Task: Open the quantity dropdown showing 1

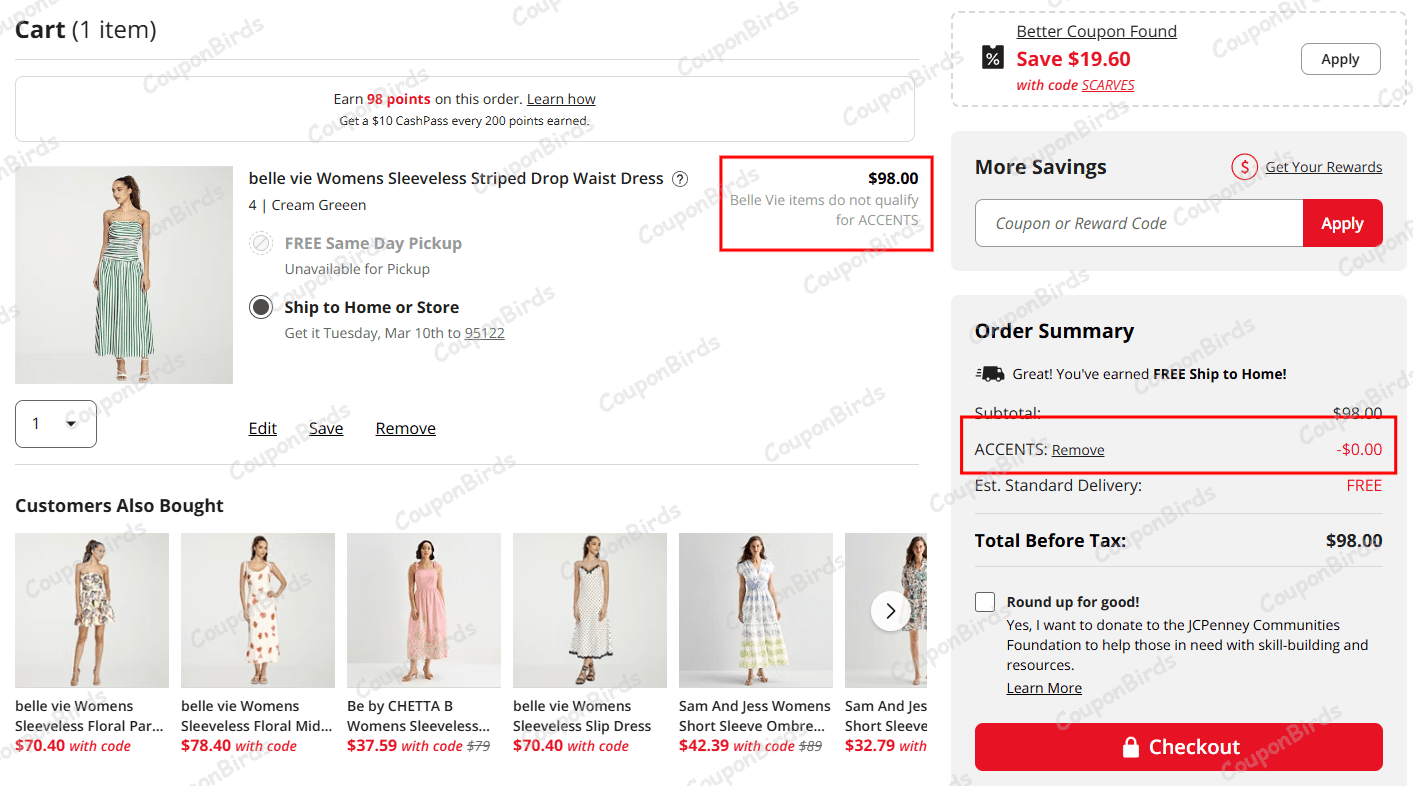Action: (x=56, y=424)
